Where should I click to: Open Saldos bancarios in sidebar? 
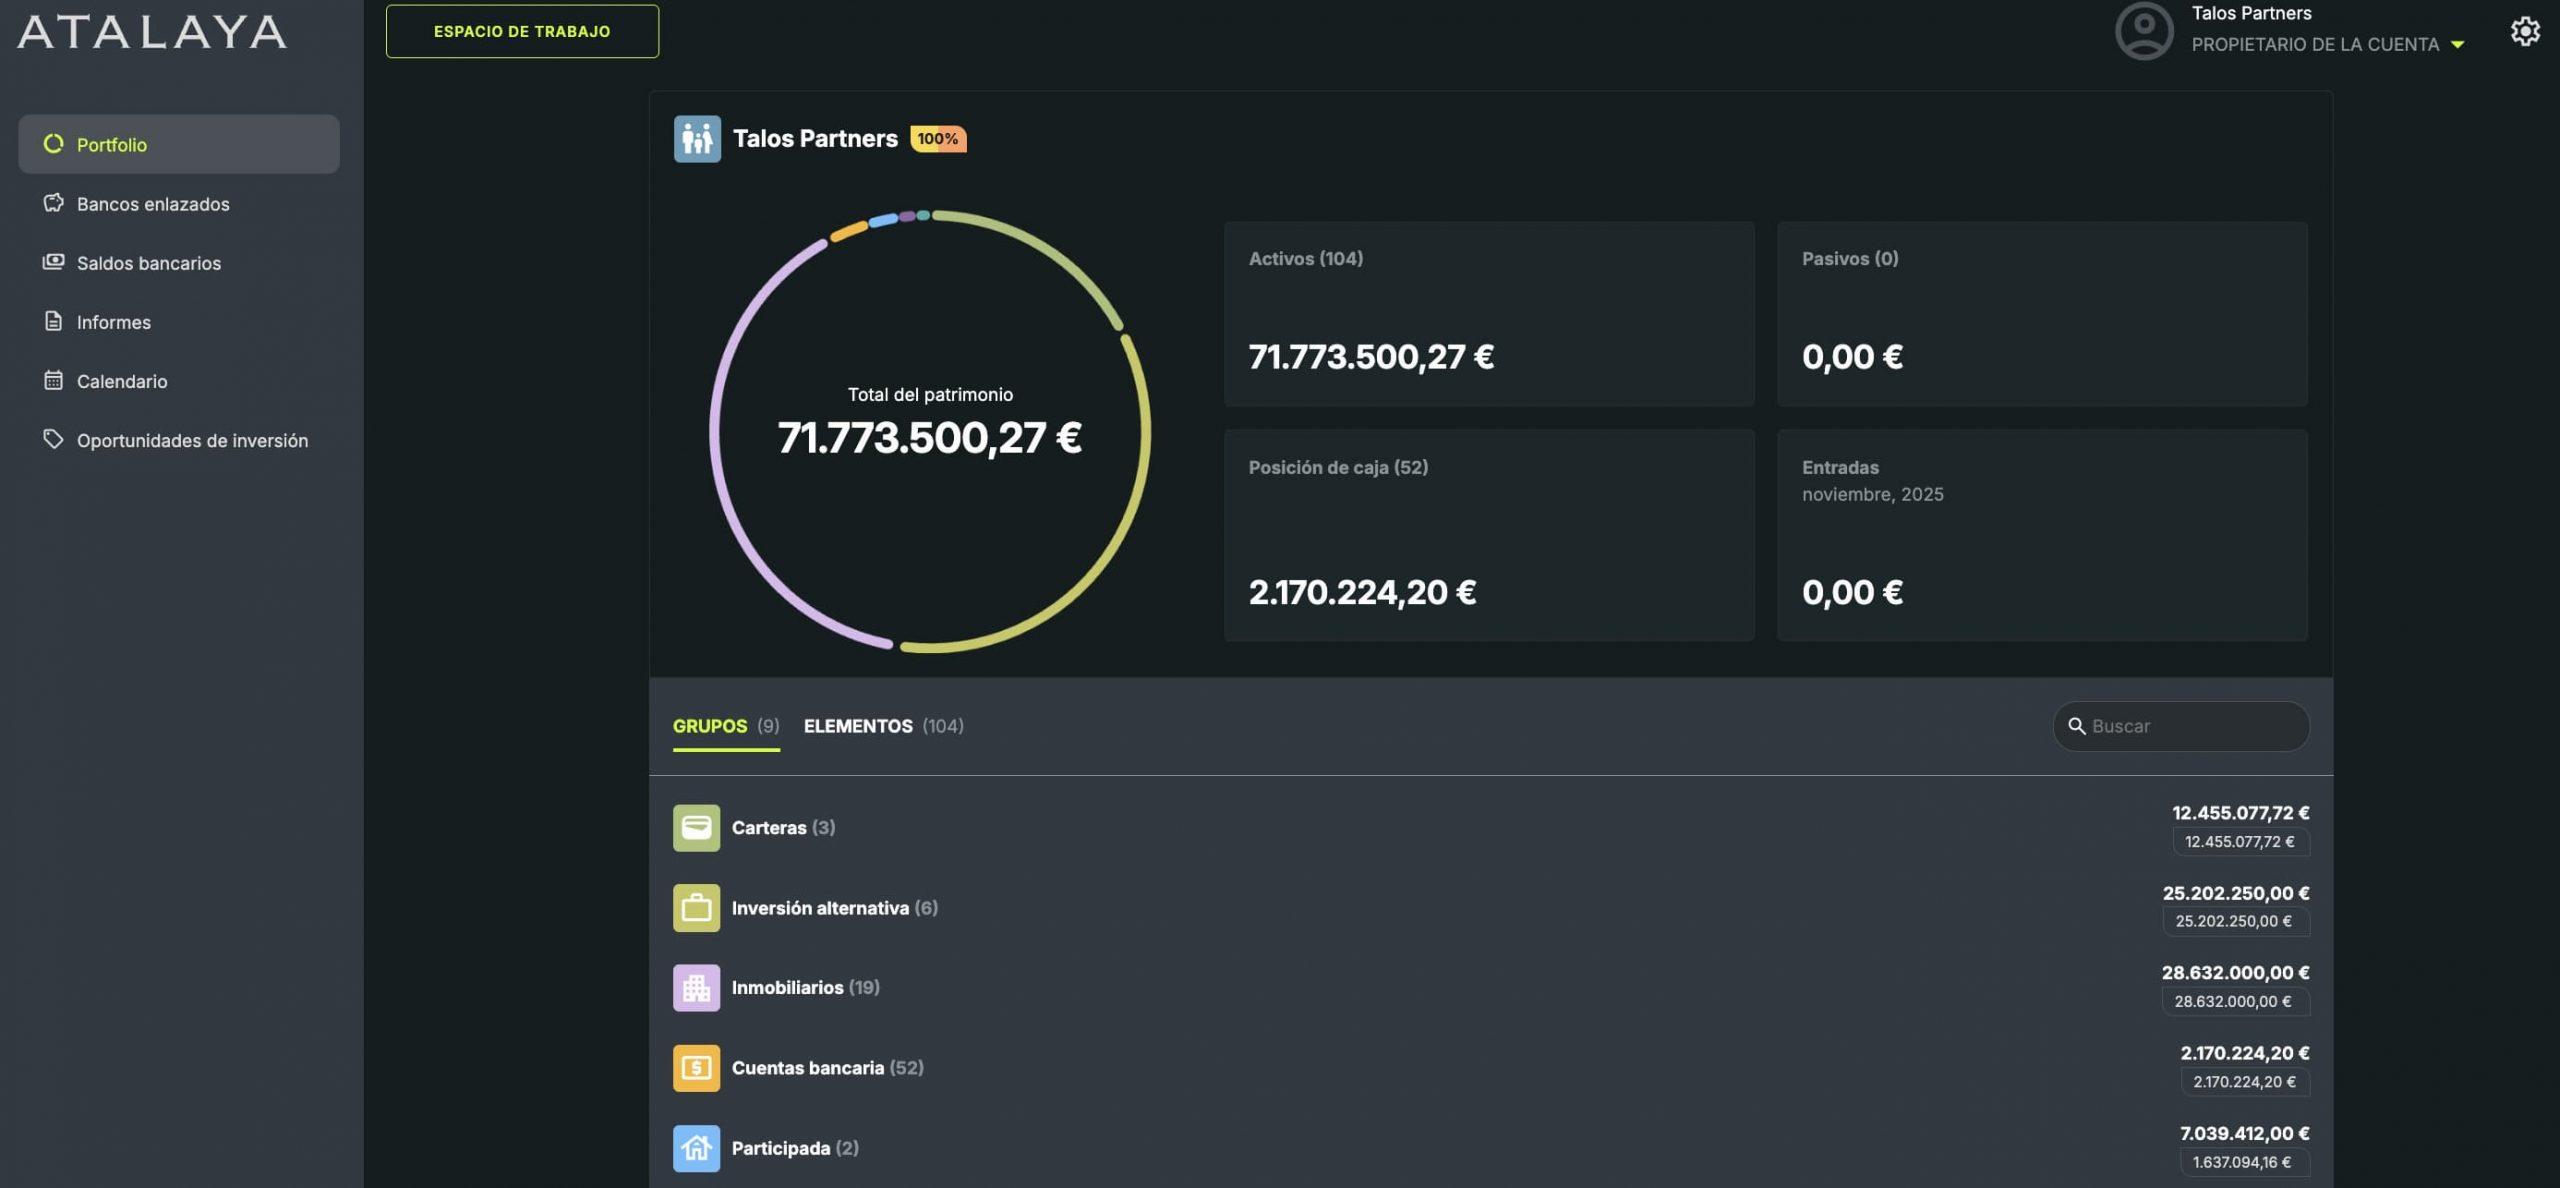coord(148,263)
